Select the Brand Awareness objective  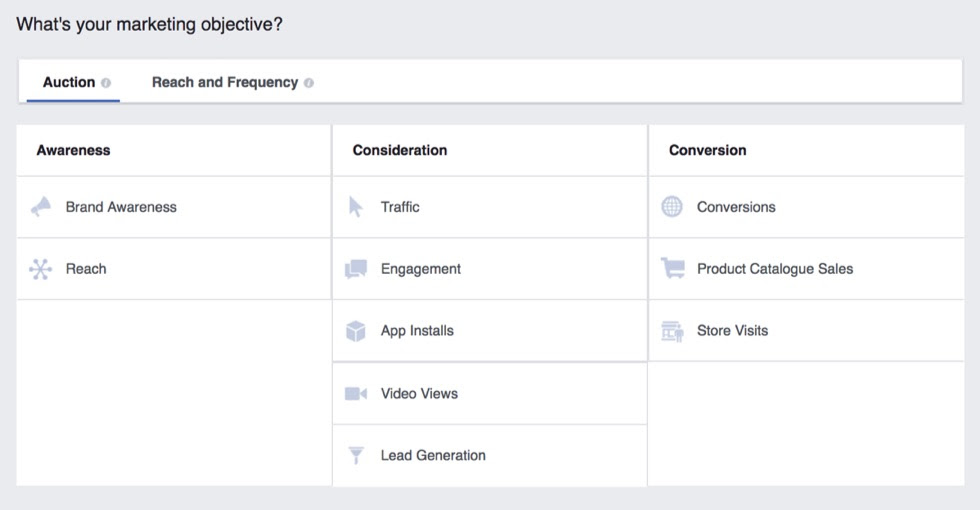[174, 207]
